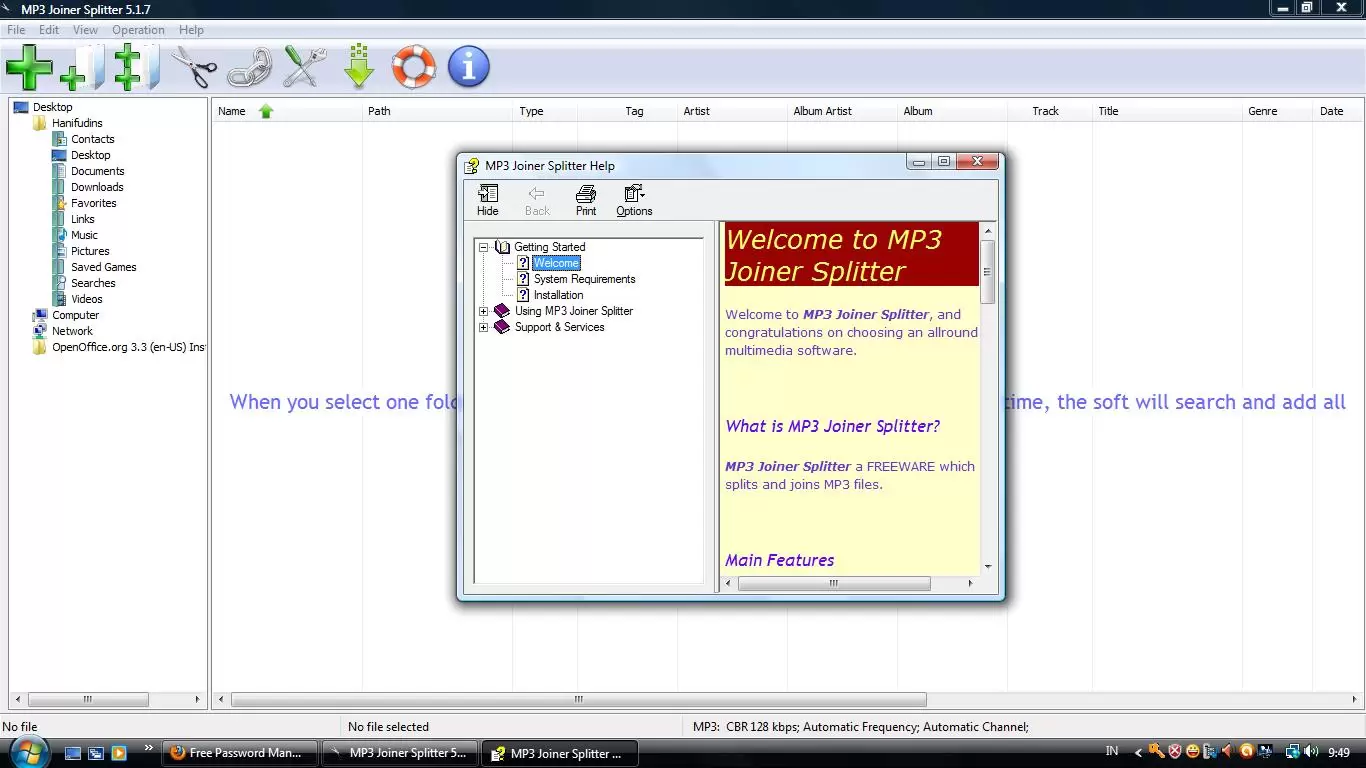Click the Add single file icon

point(82,66)
